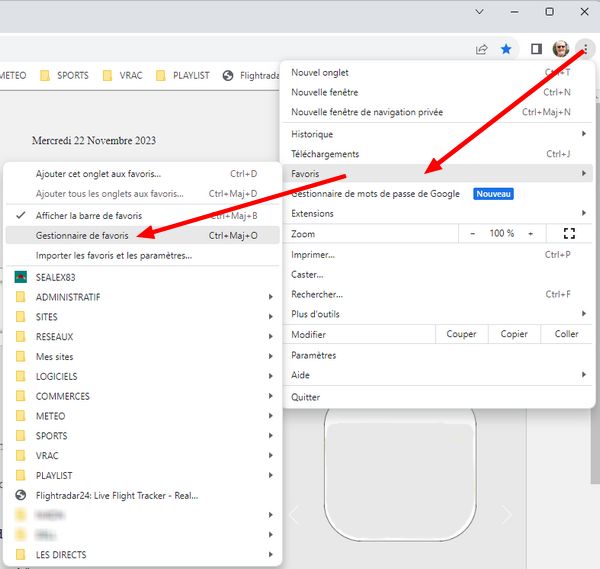600x569 pixels.
Task: Select Importer les favoris et les paramètres
Action: pyautogui.click(x=142, y=255)
